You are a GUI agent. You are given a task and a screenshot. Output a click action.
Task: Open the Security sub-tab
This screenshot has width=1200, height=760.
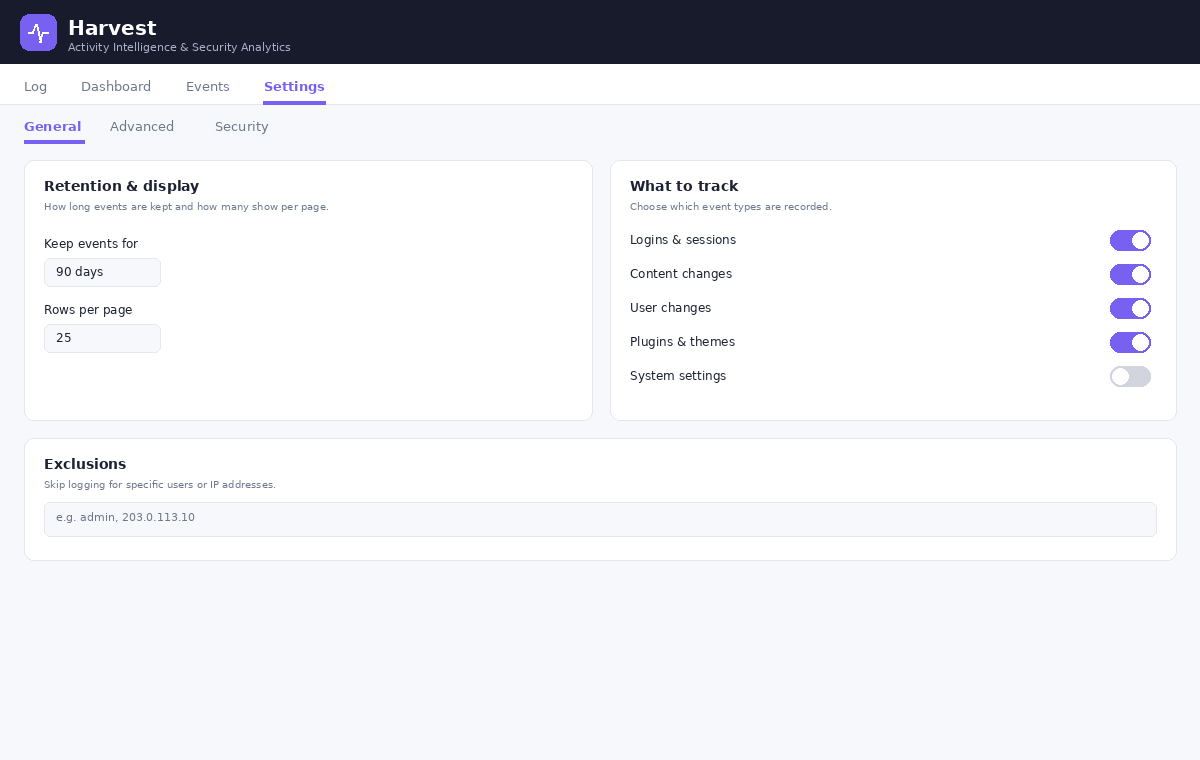(242, 127)
